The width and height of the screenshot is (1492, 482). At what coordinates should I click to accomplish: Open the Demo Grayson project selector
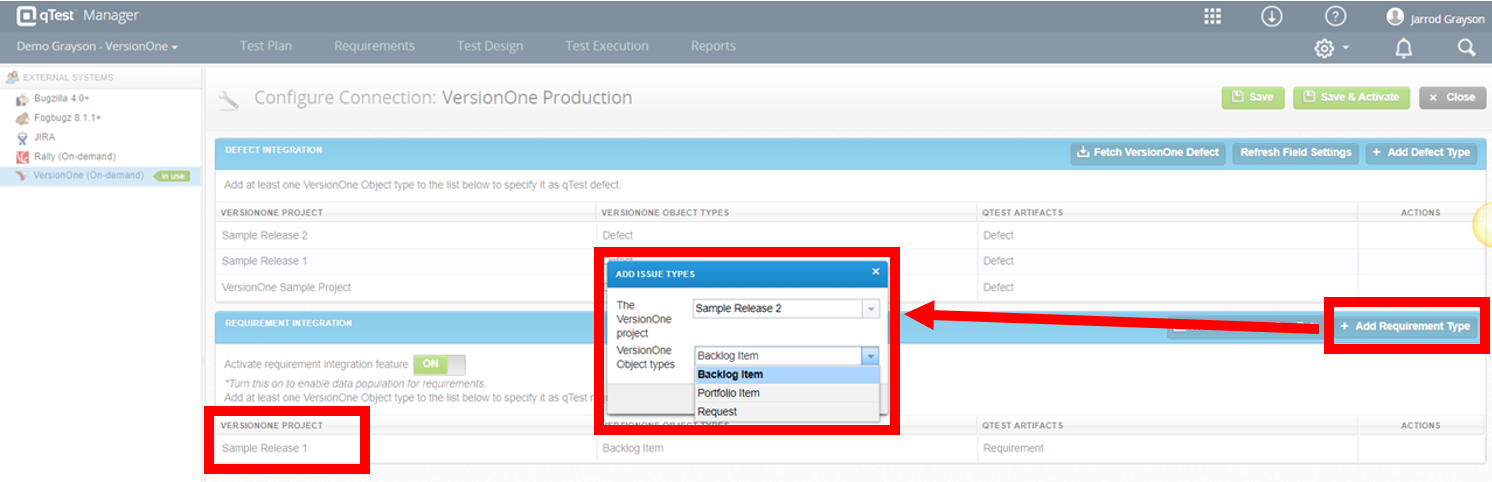(97, 46)
